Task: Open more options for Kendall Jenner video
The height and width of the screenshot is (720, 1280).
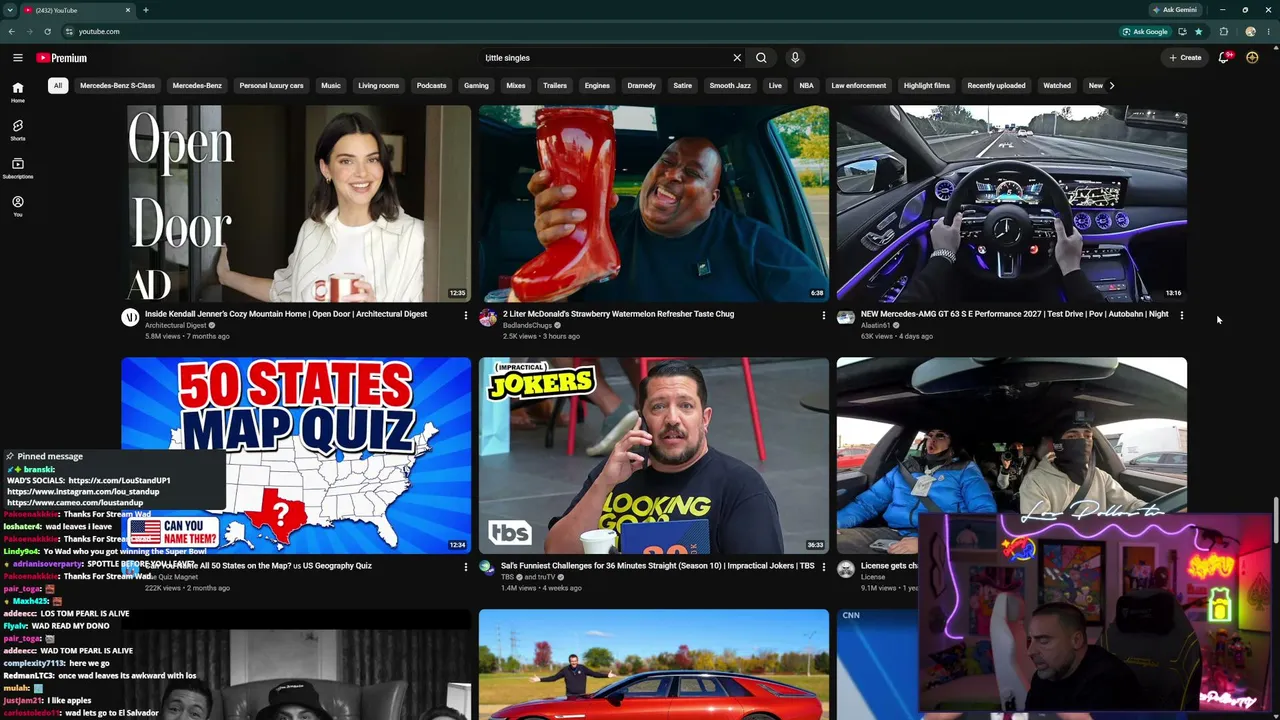Action: click(465, 315)
